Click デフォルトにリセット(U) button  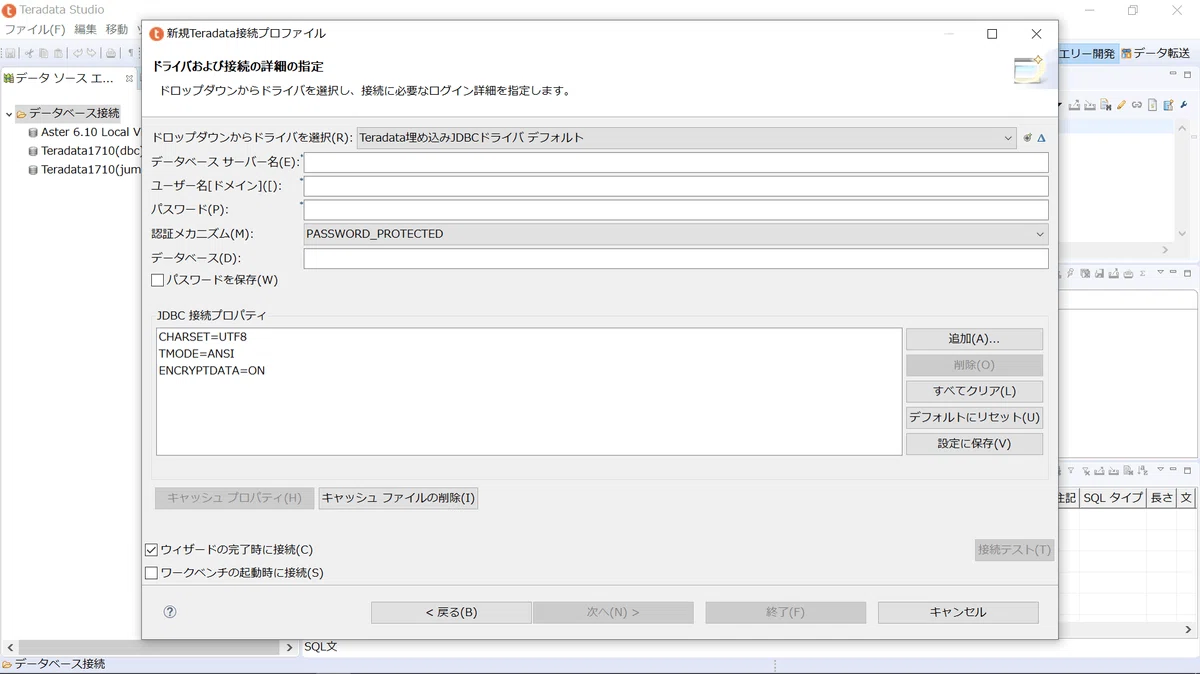pyautogui.click(x=974, y=417)
